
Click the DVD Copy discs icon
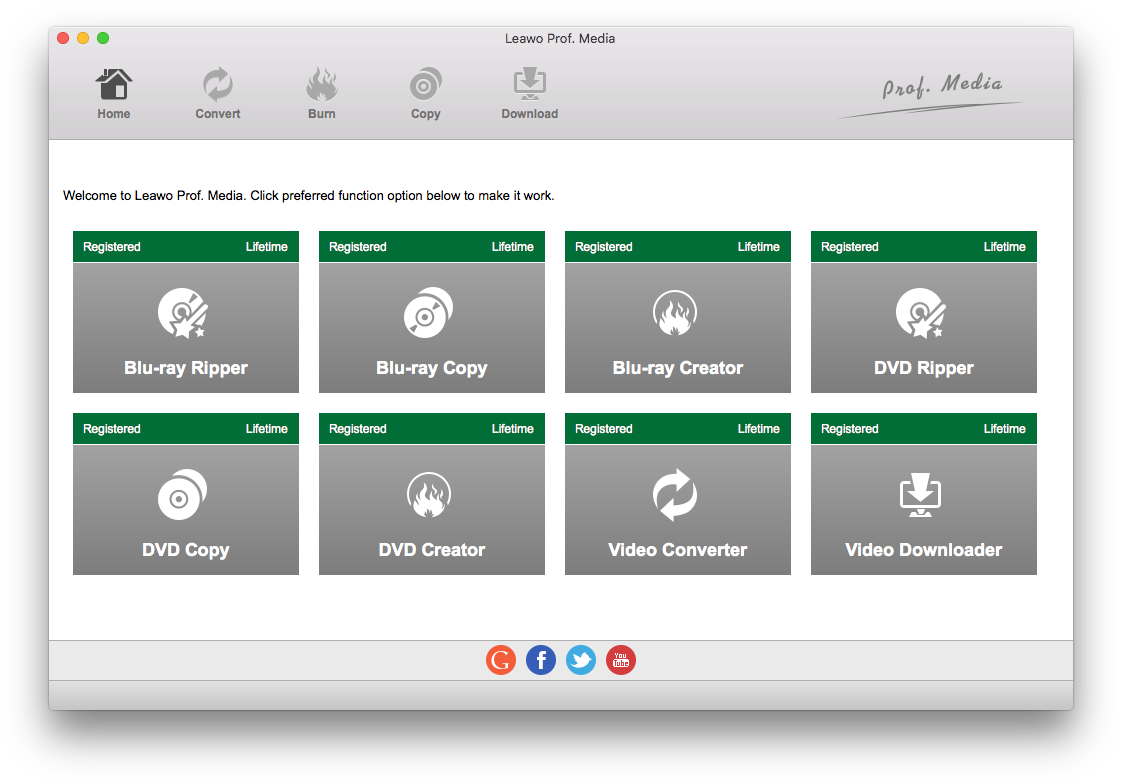[182, 495]
